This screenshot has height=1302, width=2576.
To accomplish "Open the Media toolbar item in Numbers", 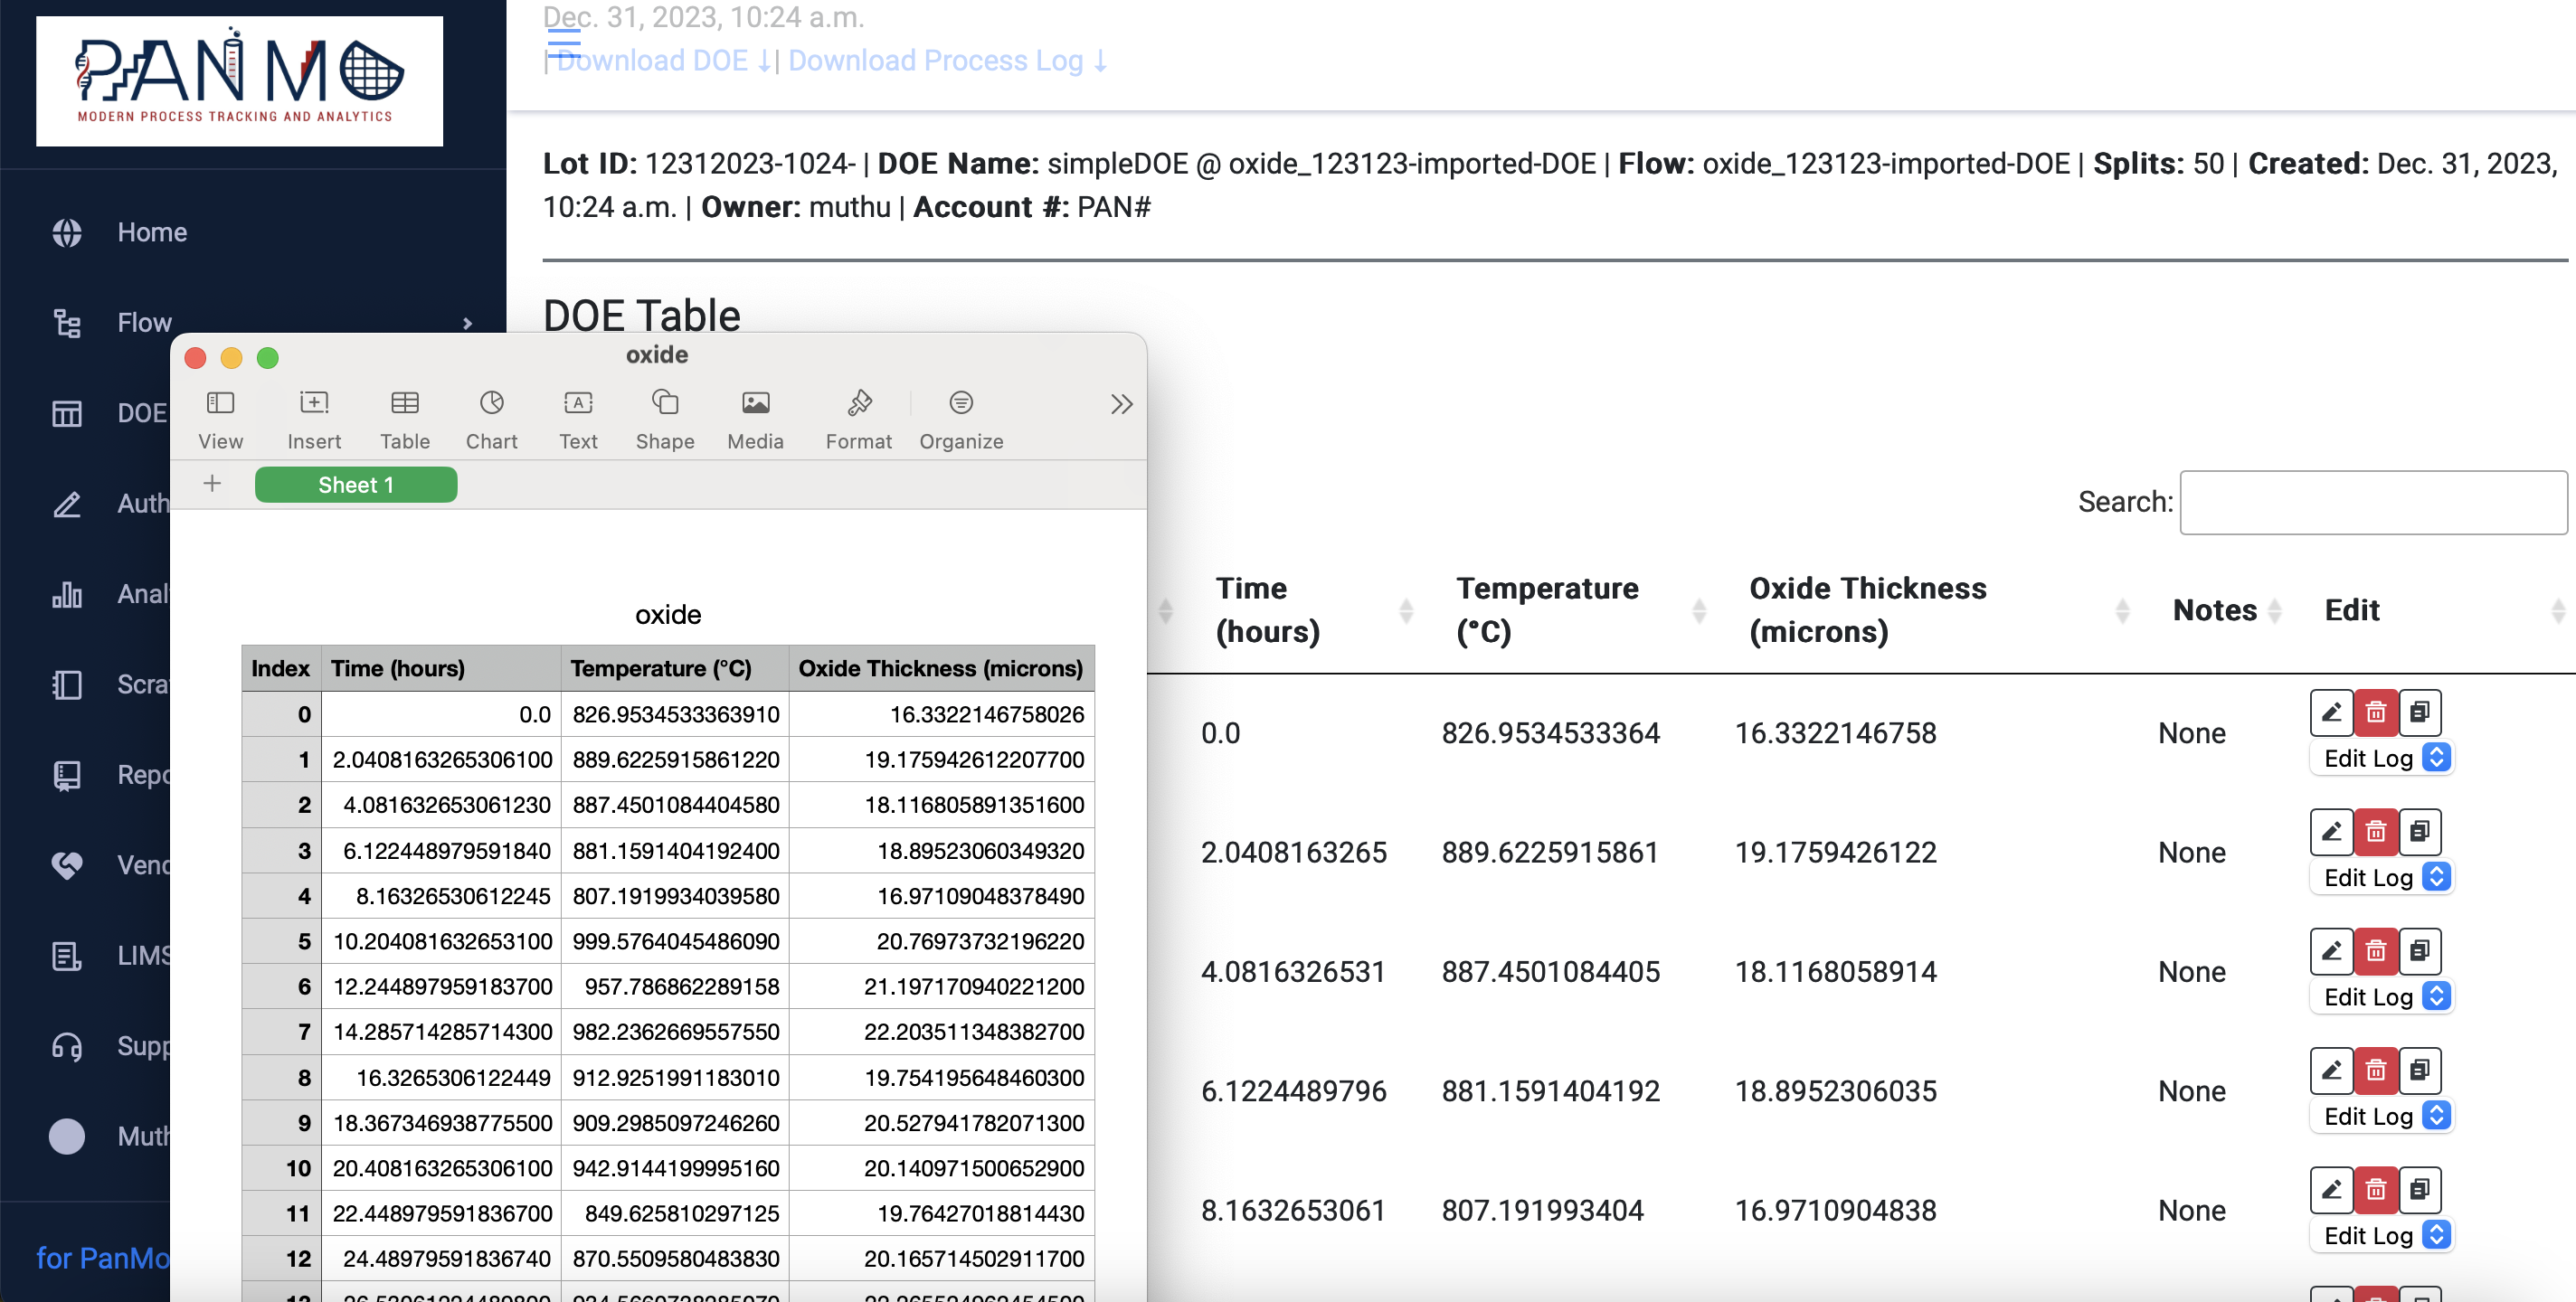I will point(755,420).
